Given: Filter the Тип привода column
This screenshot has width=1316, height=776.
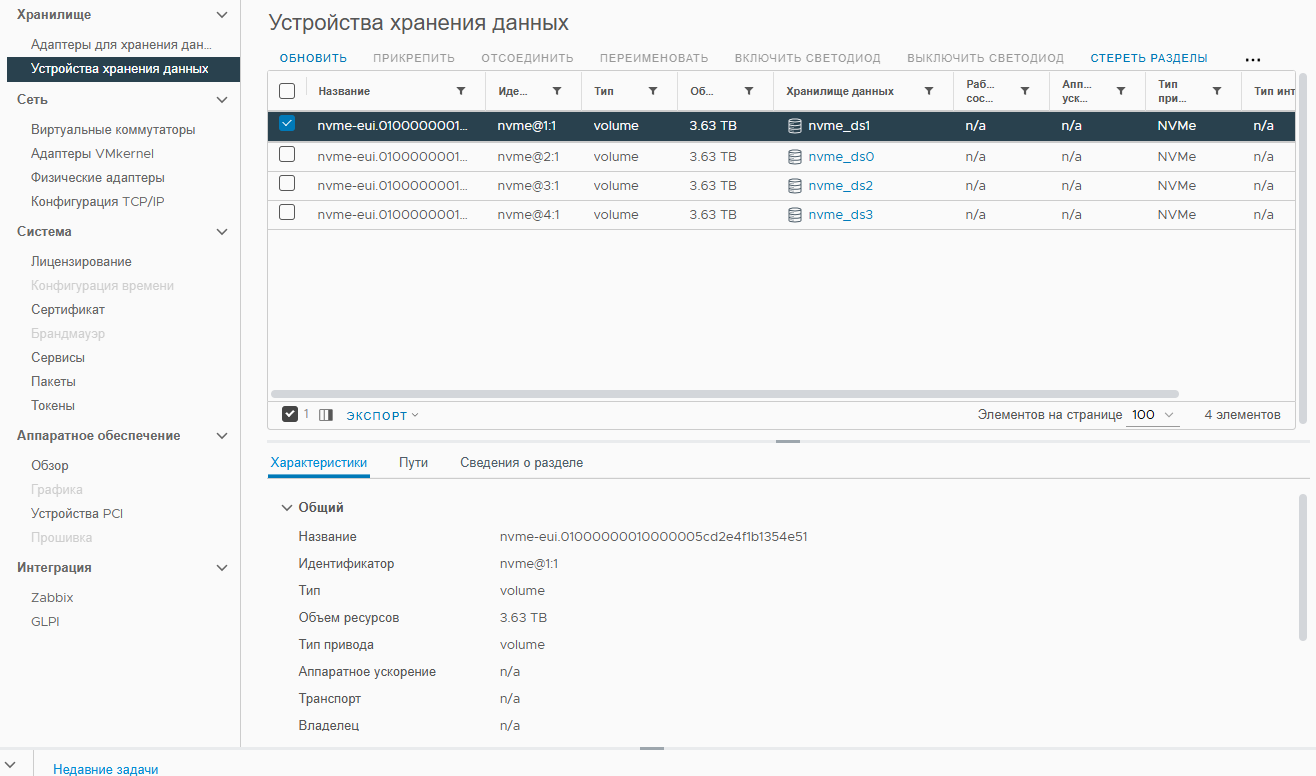Looking at the screenshot, I should pos(1217,91).
